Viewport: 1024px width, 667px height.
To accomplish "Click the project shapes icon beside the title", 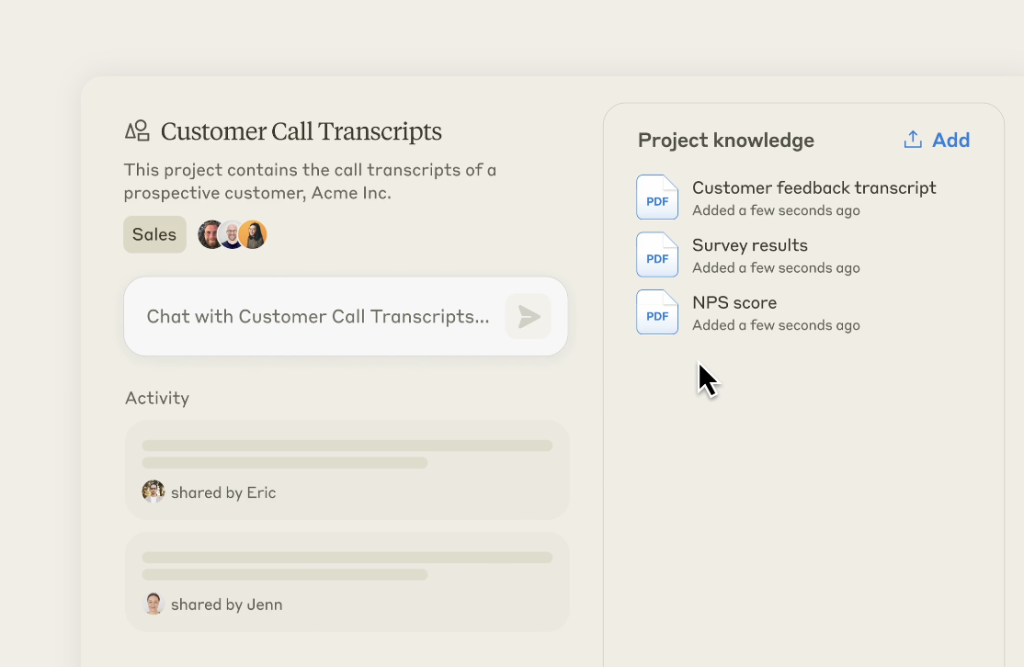I will [137, 131].
